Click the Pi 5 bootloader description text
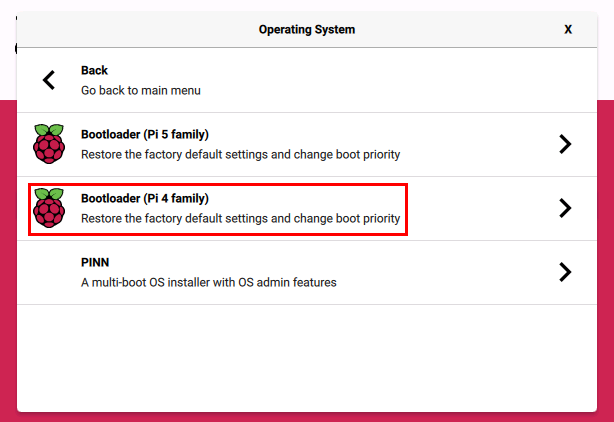 coord(240,154)
